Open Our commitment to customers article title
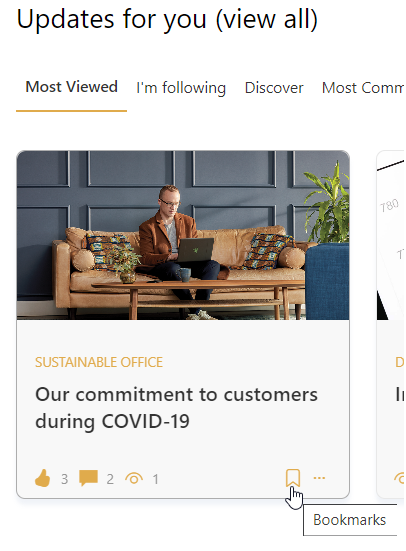The height and width of the screenshot is (551, 406). [176, 408]
